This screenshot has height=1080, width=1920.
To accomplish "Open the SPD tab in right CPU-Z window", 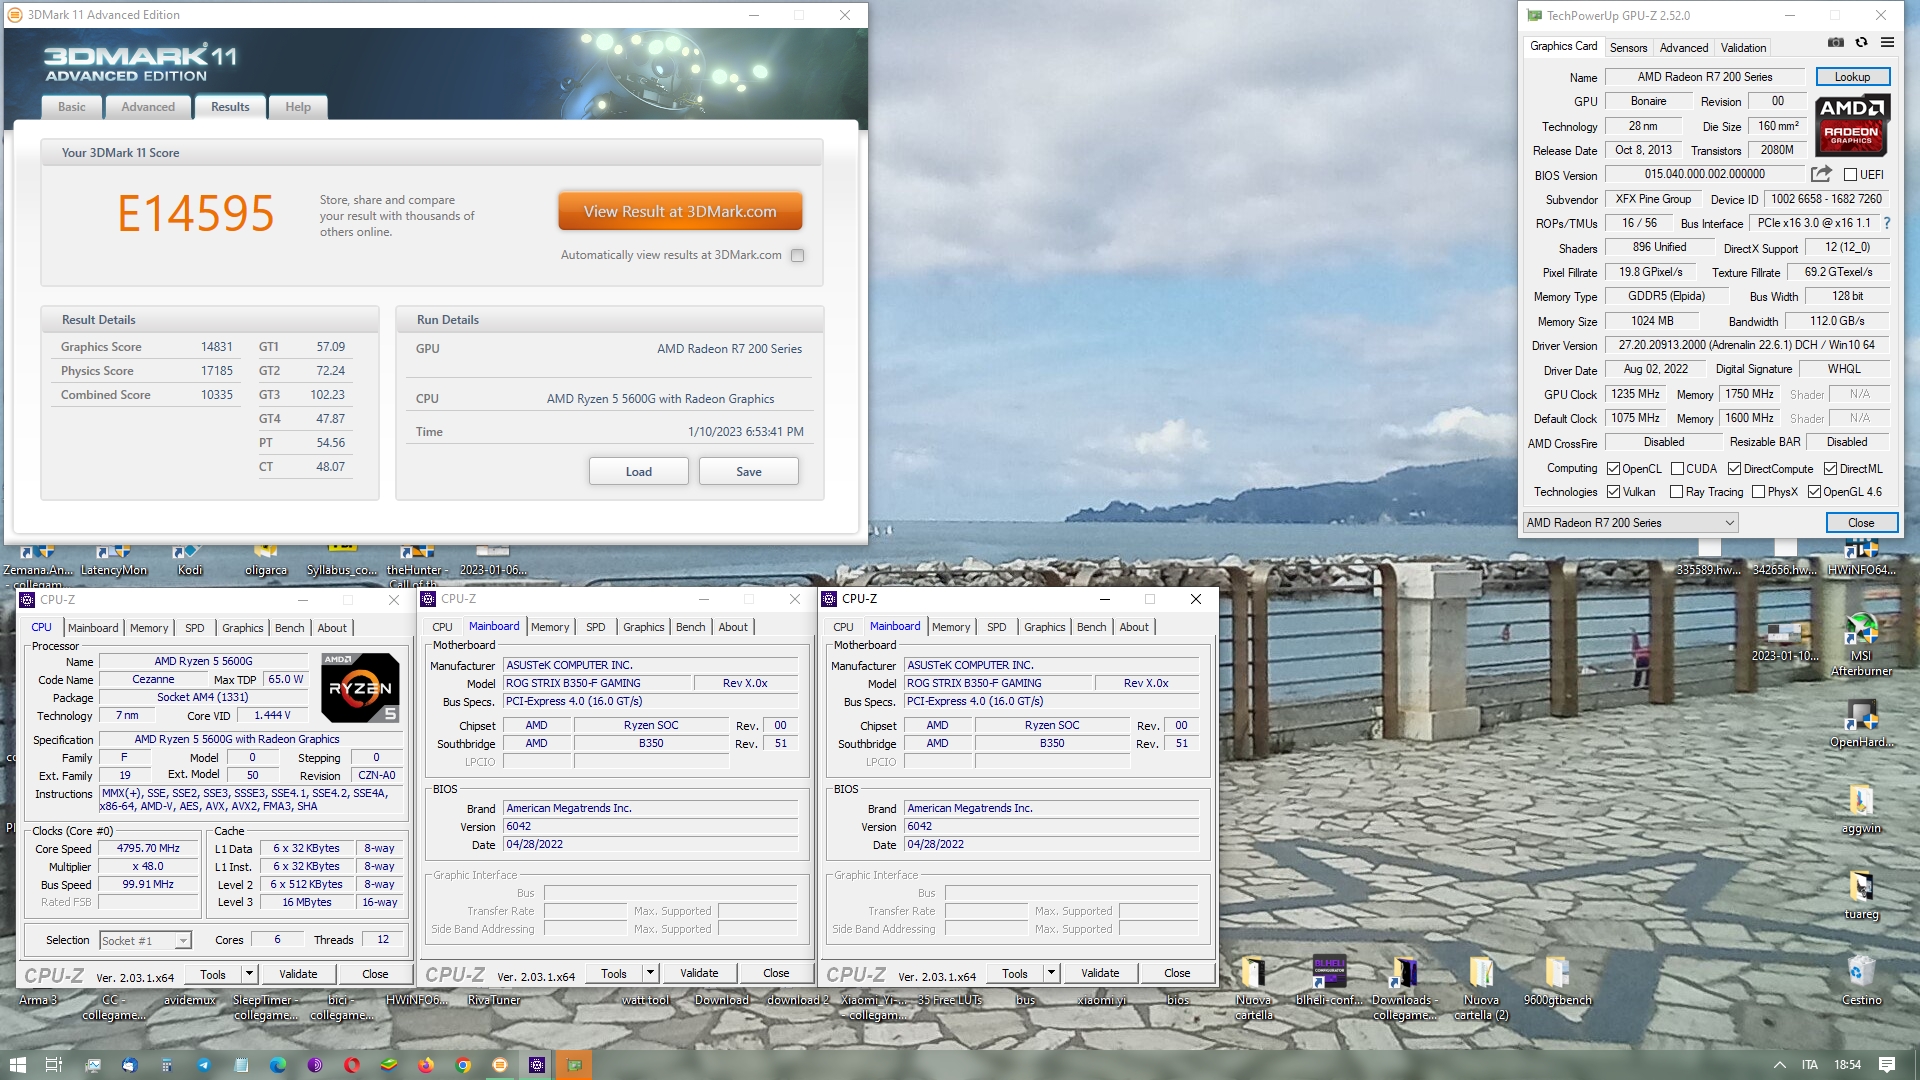I will click(x=996, y=627).
